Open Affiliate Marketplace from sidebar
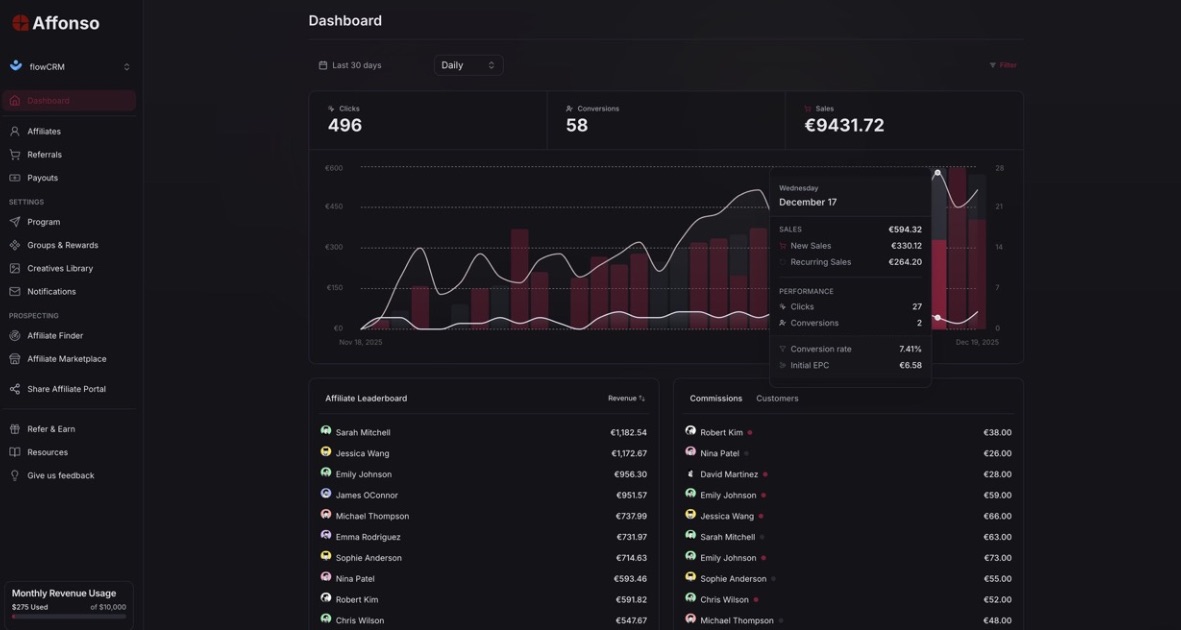 tap(66, 359)
